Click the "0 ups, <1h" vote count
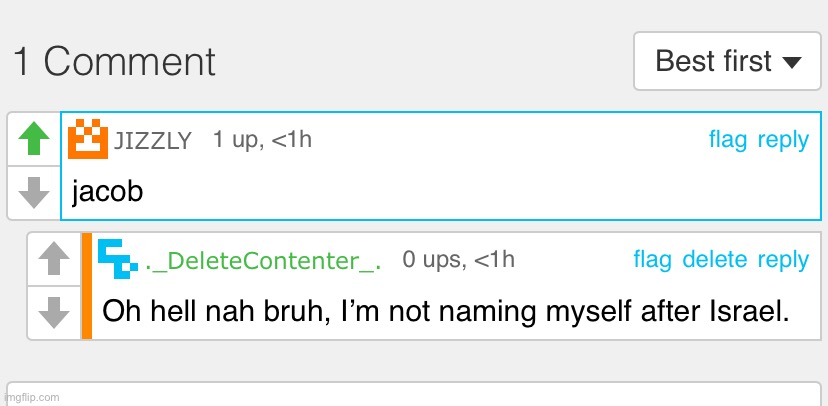 [x=458, y=259]
